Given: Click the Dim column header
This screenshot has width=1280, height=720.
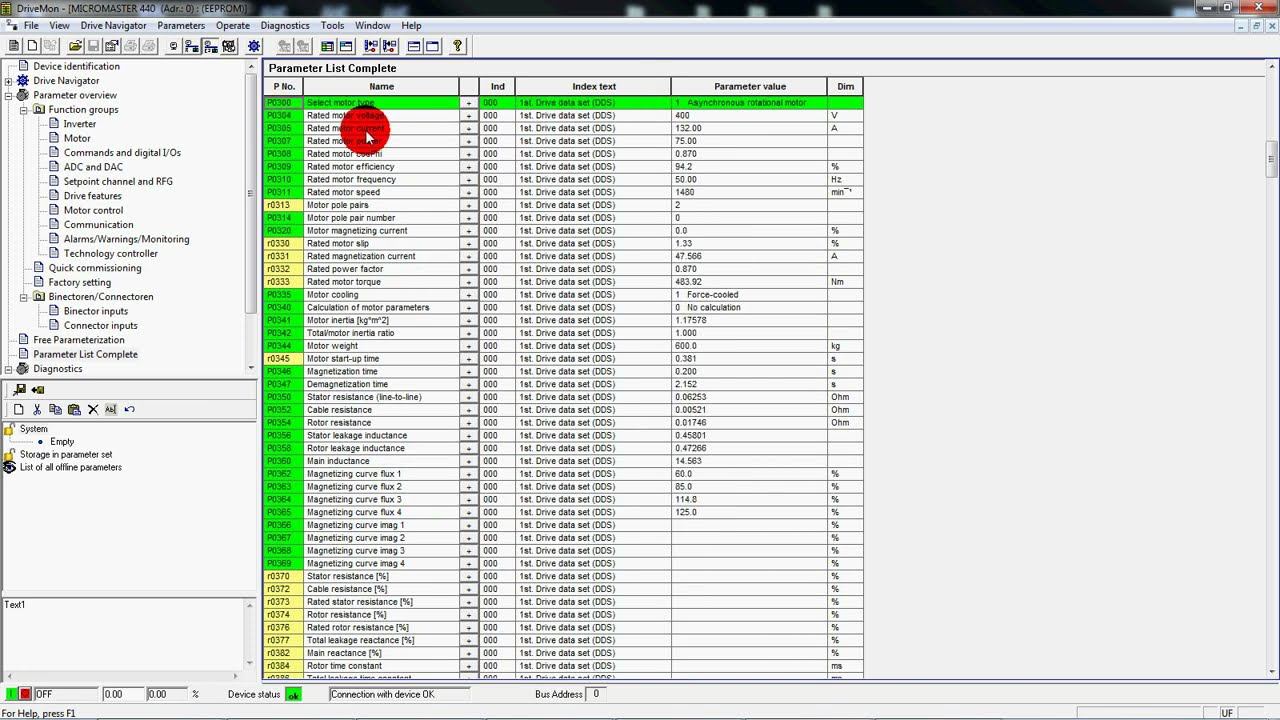Looking at the screenshot, I should point(845,87).
